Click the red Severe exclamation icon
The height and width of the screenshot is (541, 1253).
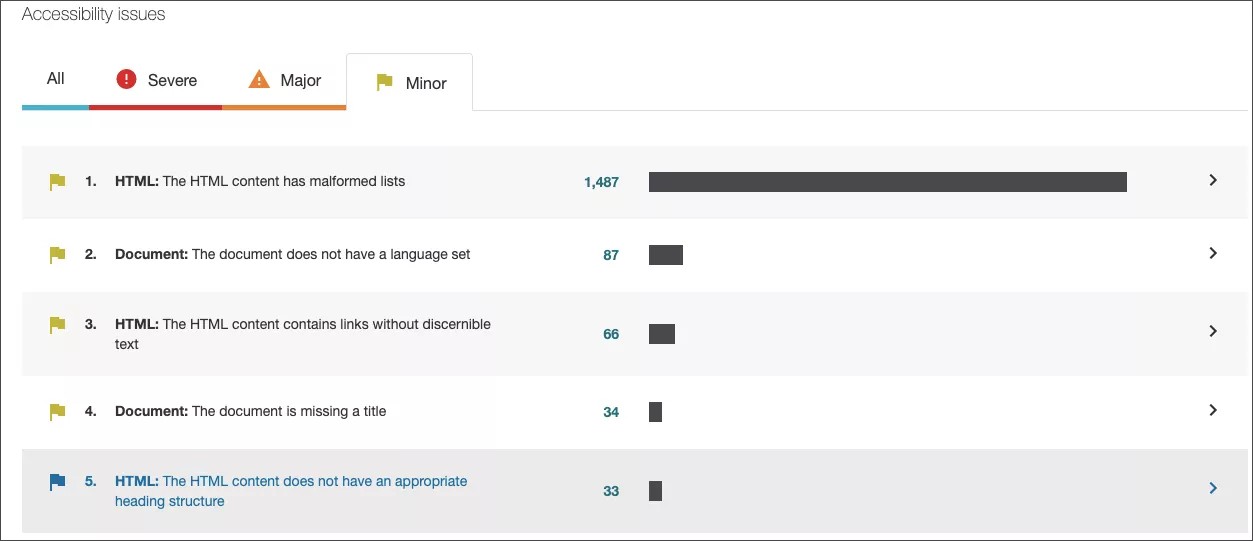coord(126,80)
